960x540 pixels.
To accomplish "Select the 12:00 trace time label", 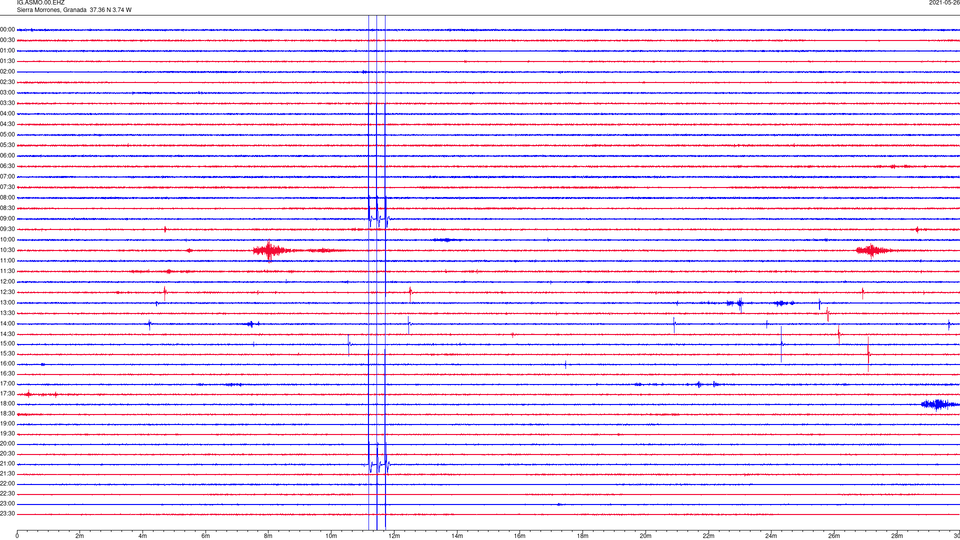I will click(x=7, y=282).
